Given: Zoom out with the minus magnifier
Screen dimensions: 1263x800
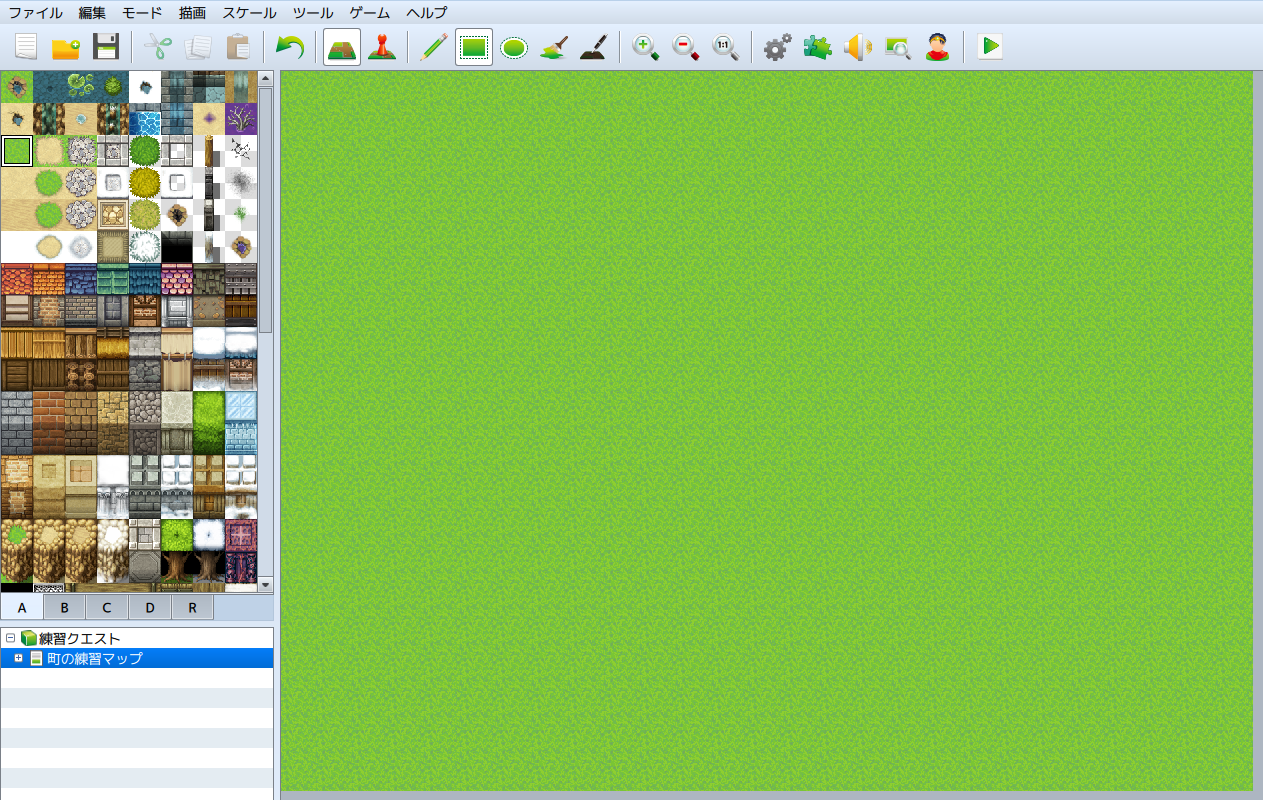Looking at the screenshot, I should (686, 47).
